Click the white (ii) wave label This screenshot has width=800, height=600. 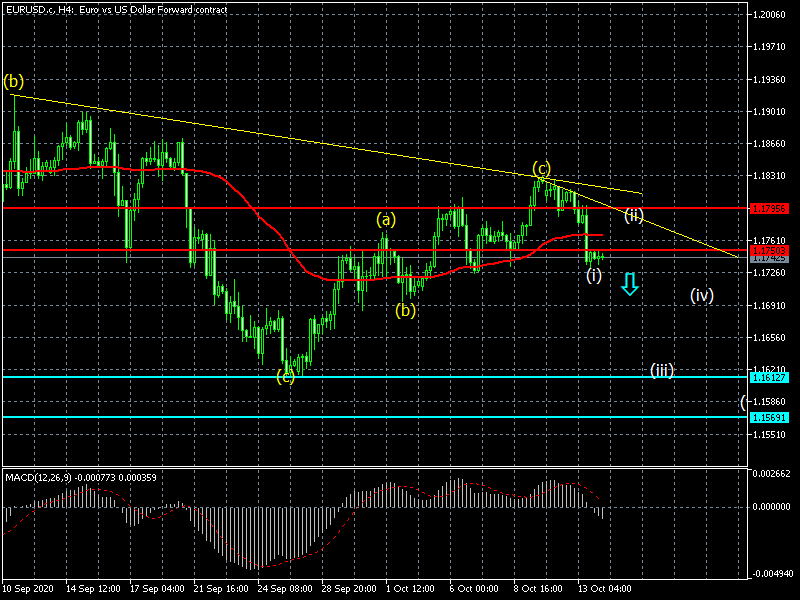tap(634, 215)
